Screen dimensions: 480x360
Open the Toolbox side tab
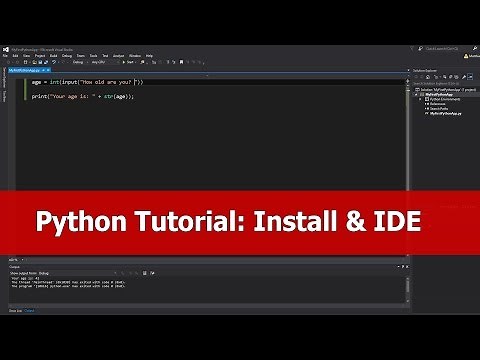coord(4,96)
